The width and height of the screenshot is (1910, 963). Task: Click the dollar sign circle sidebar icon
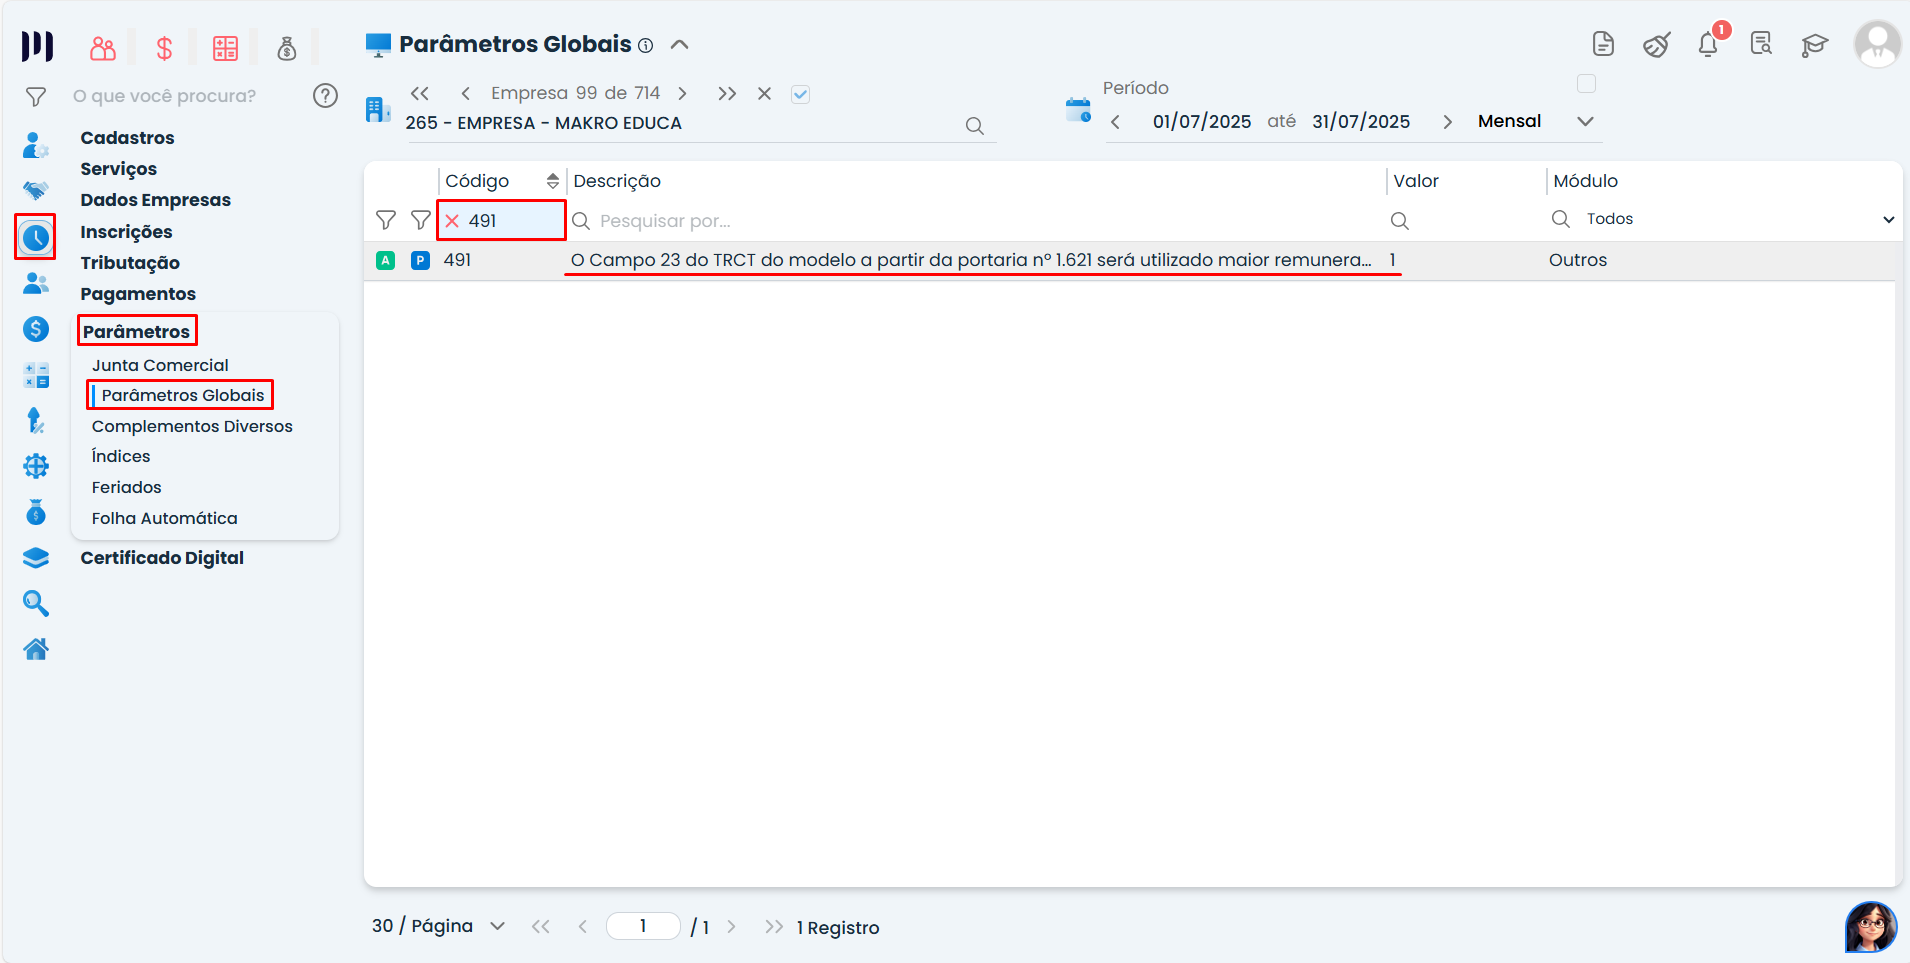click(x=36, y=329)
